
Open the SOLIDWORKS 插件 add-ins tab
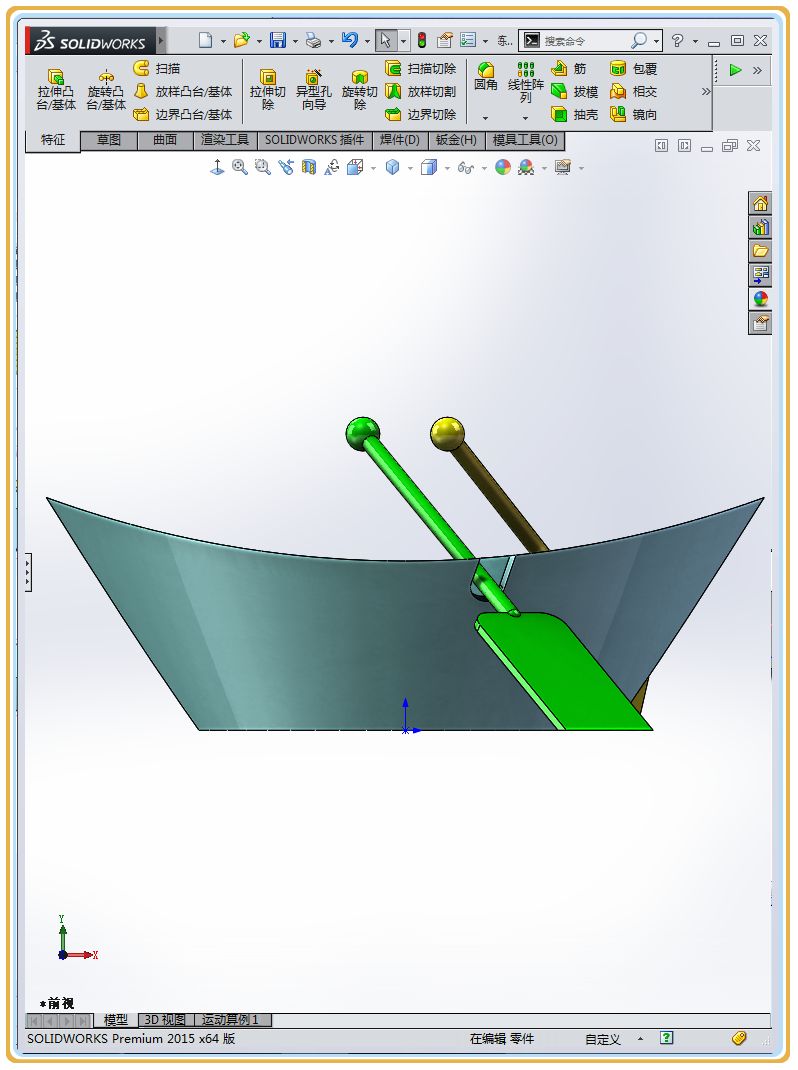[x=315, y=140]
